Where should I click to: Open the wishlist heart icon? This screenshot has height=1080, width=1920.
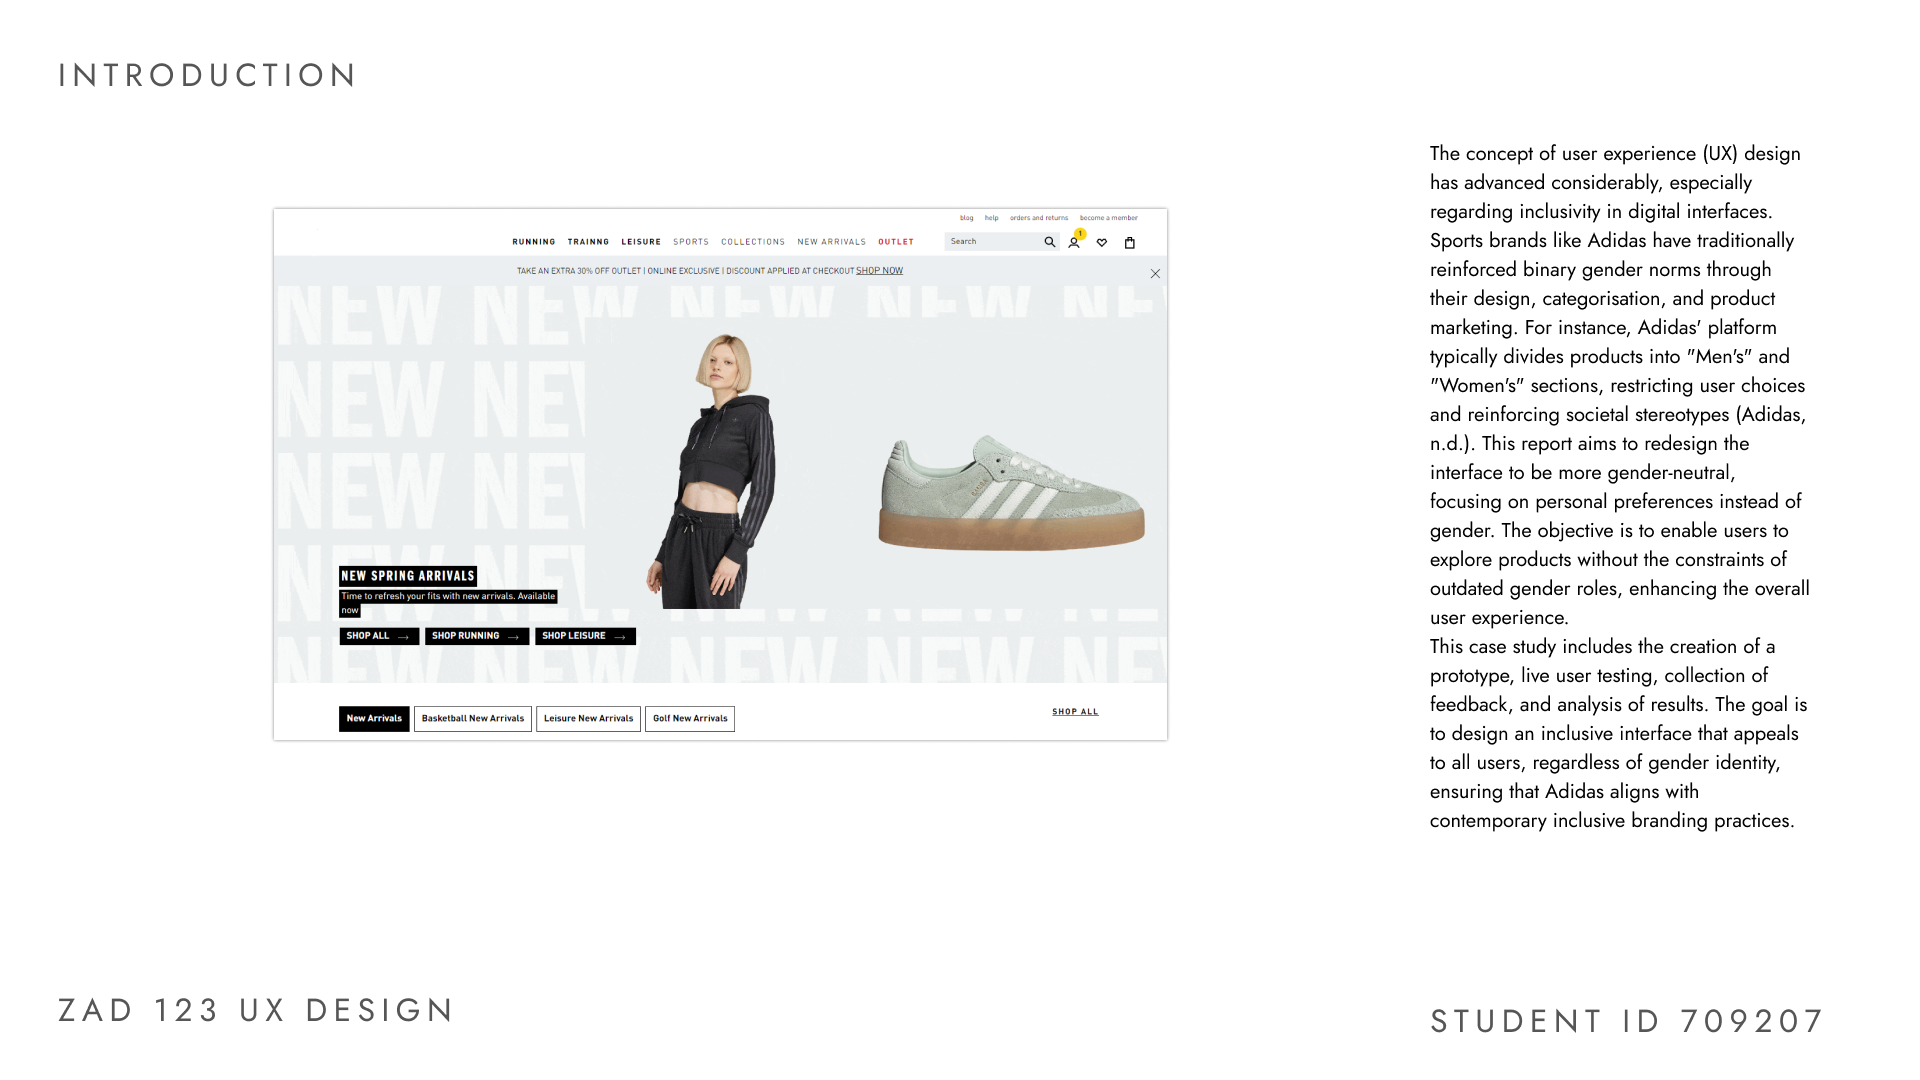coord(1102,242)
